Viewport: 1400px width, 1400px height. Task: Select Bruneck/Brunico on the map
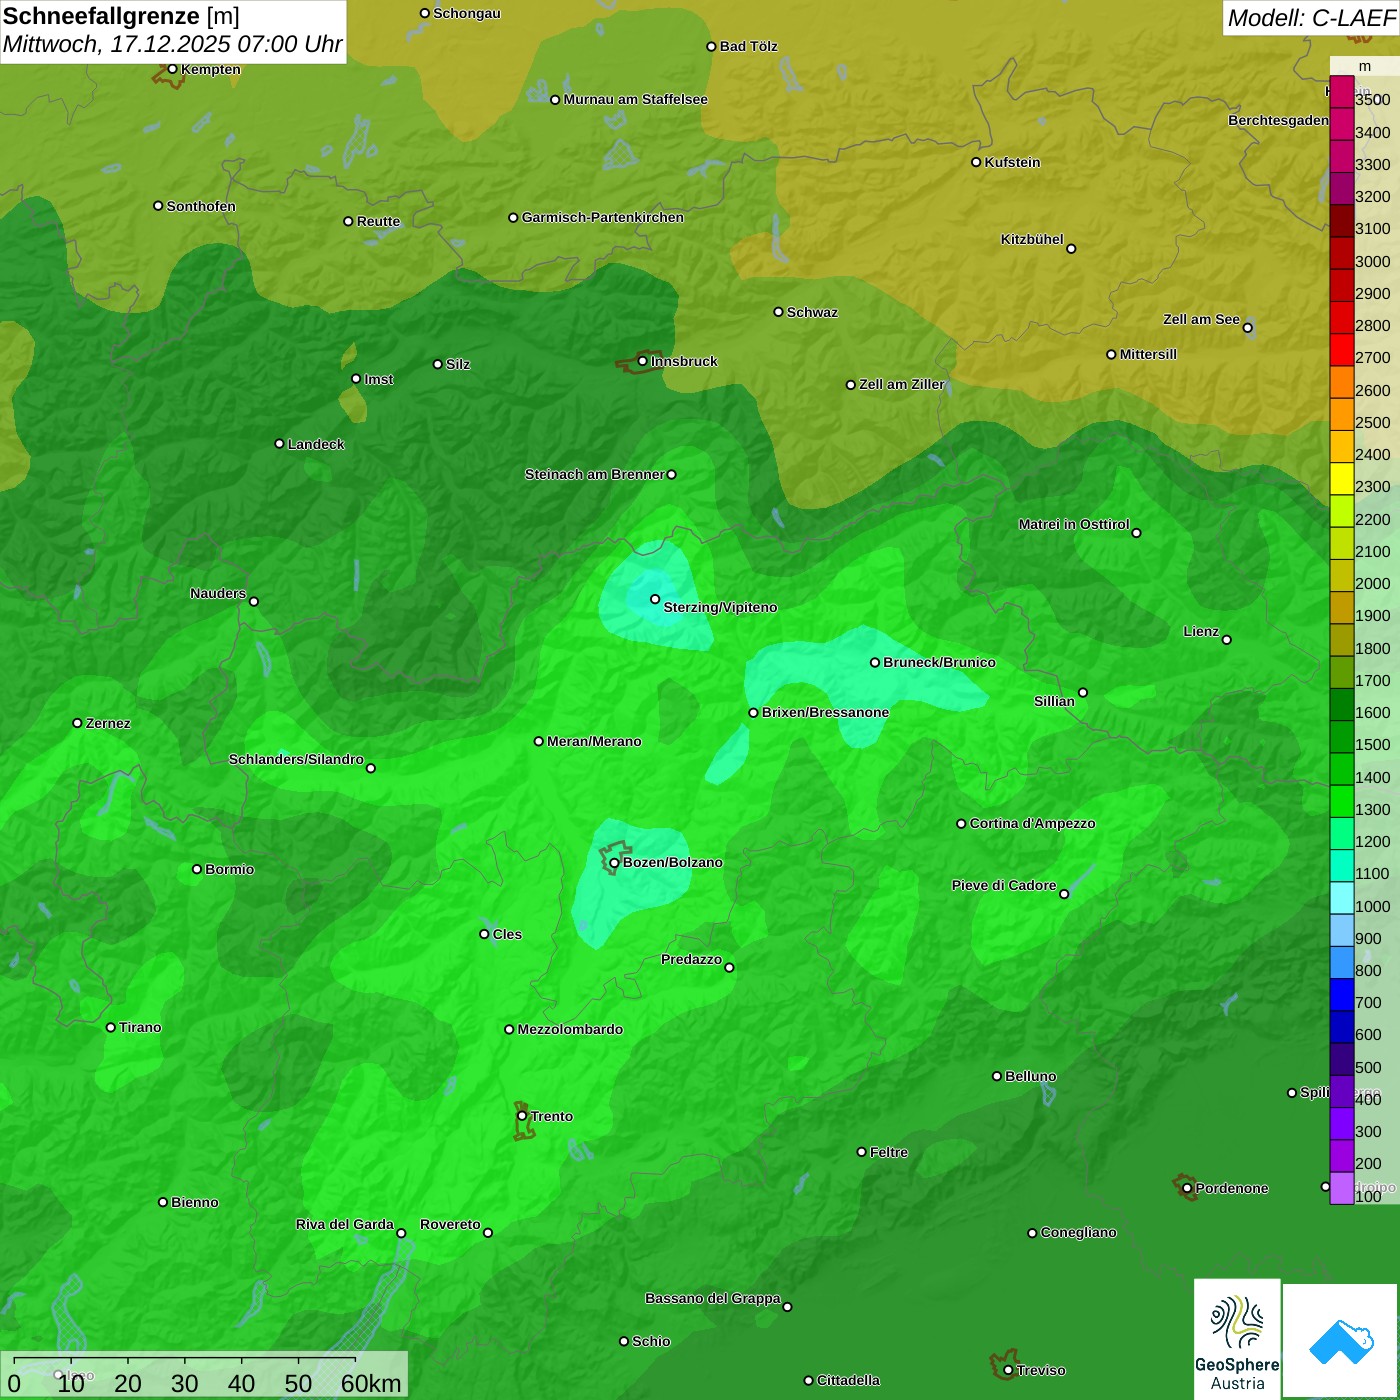[932, 662]
